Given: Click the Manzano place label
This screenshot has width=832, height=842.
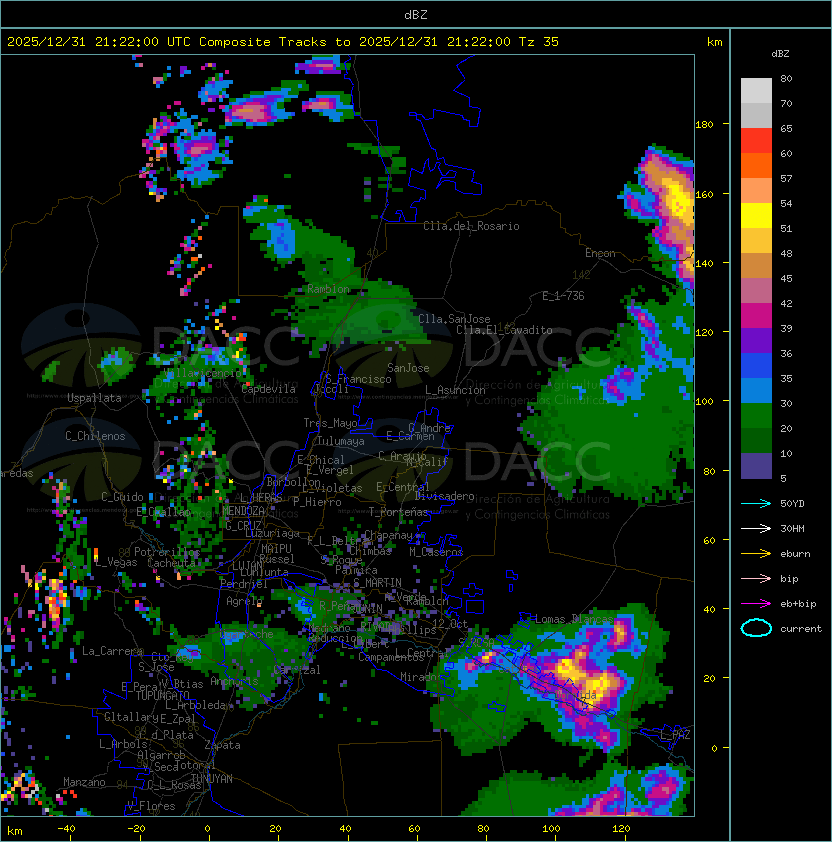Looking at the screenshot, I should click(84, 782).
